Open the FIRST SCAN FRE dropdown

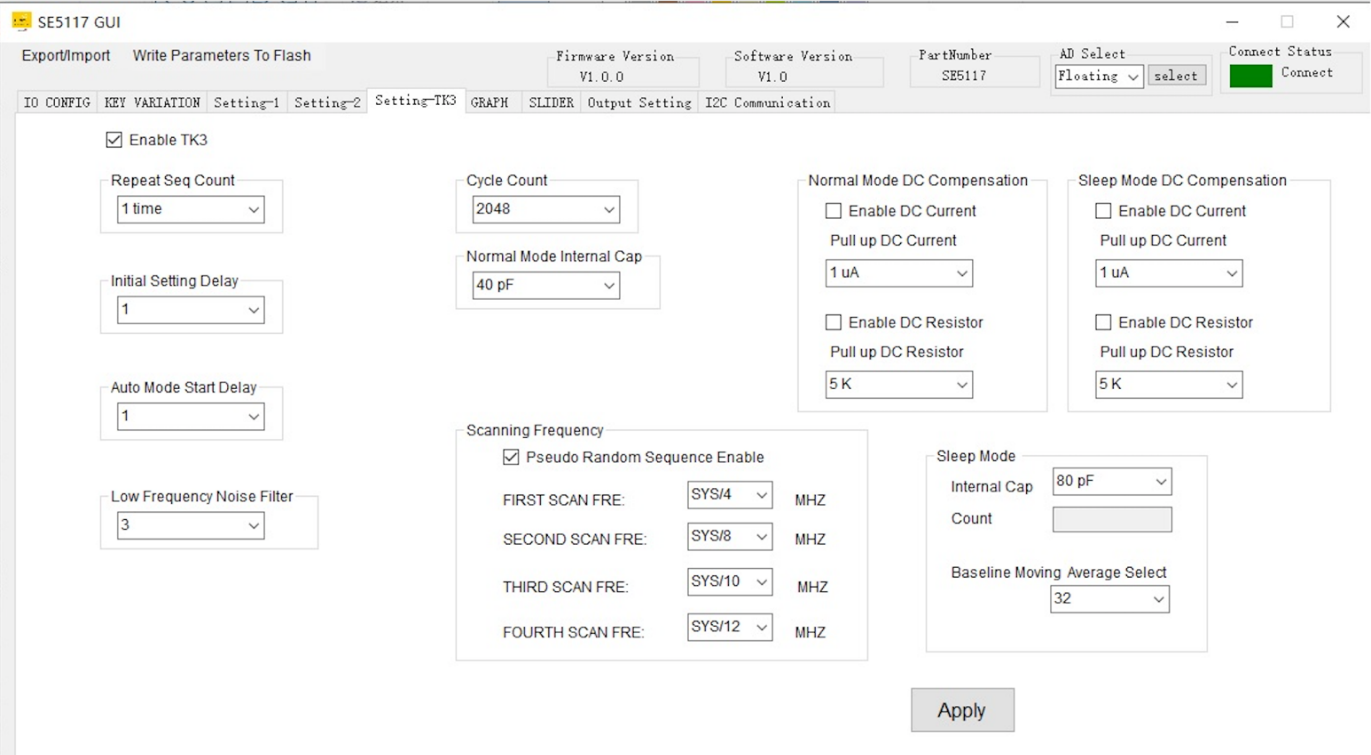729,495
